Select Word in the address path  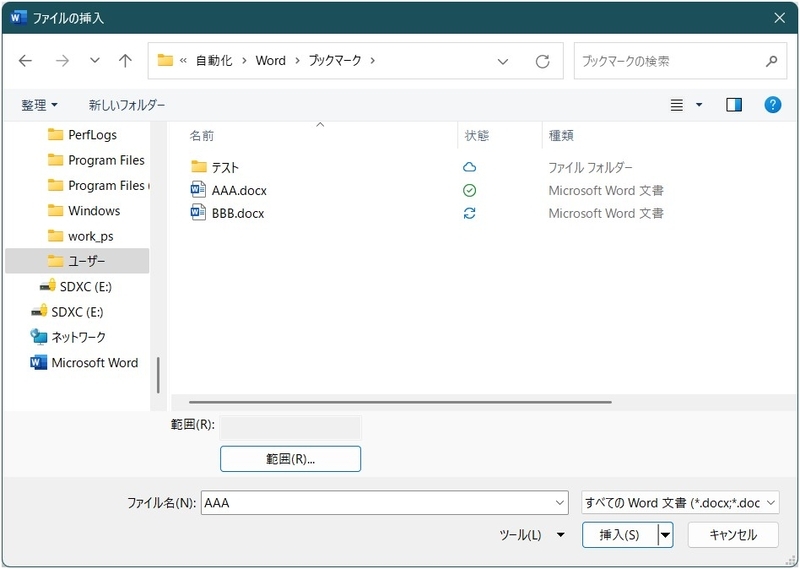tap(270, 60)
